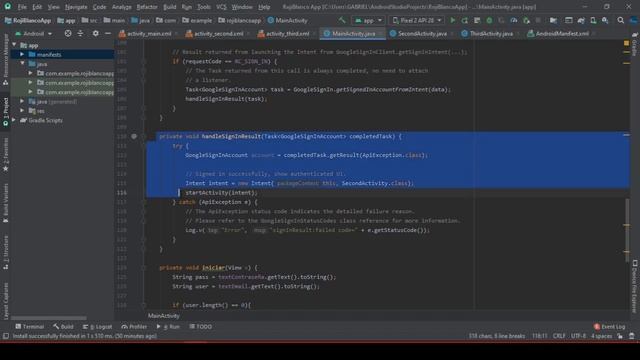Open the Build tool window at bottom
The image size is (640, 360).
[63, 327]
